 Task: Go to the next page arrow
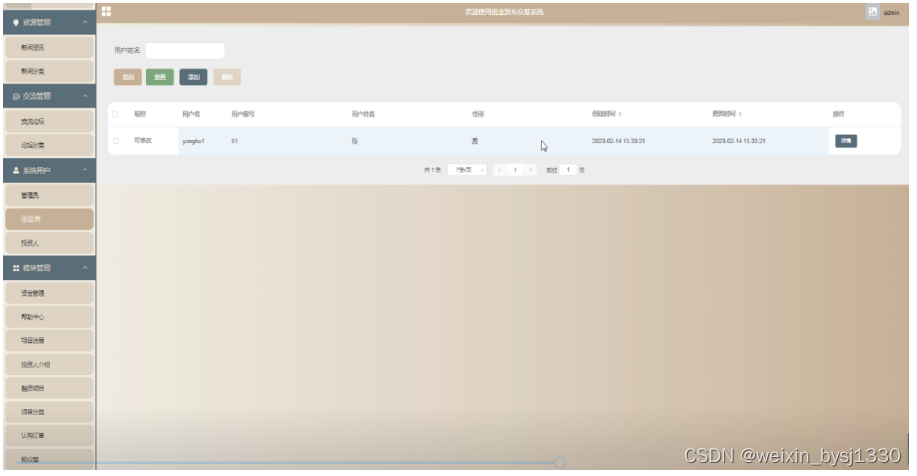tap(530, 170)
